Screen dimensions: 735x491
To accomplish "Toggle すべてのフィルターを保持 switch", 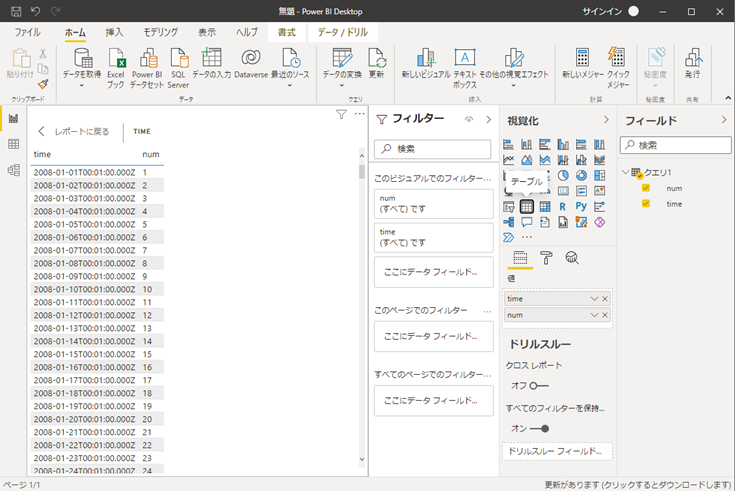I will pos(540,428).
